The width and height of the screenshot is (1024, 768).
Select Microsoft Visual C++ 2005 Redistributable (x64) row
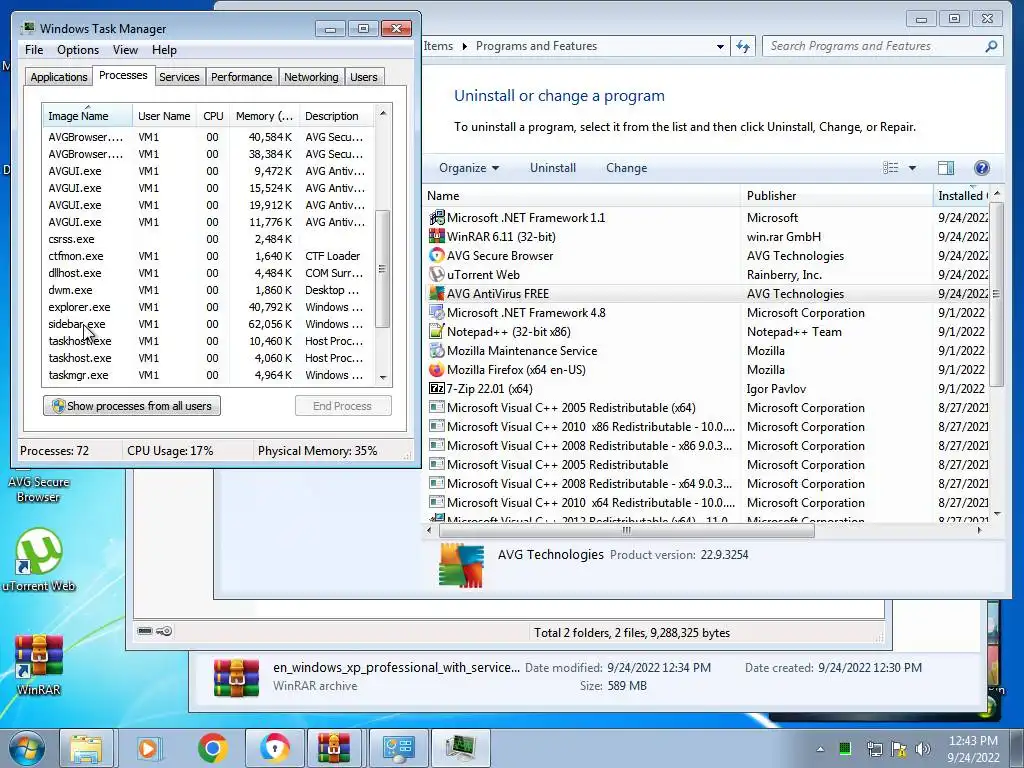coord(708,408)
